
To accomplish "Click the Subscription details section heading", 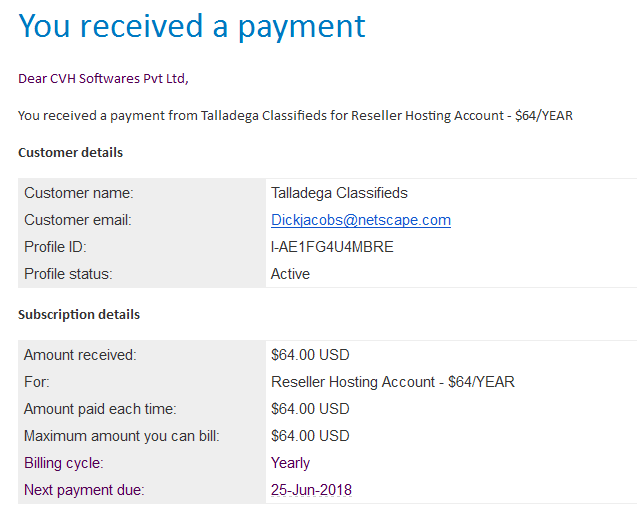I will [79, 315].
